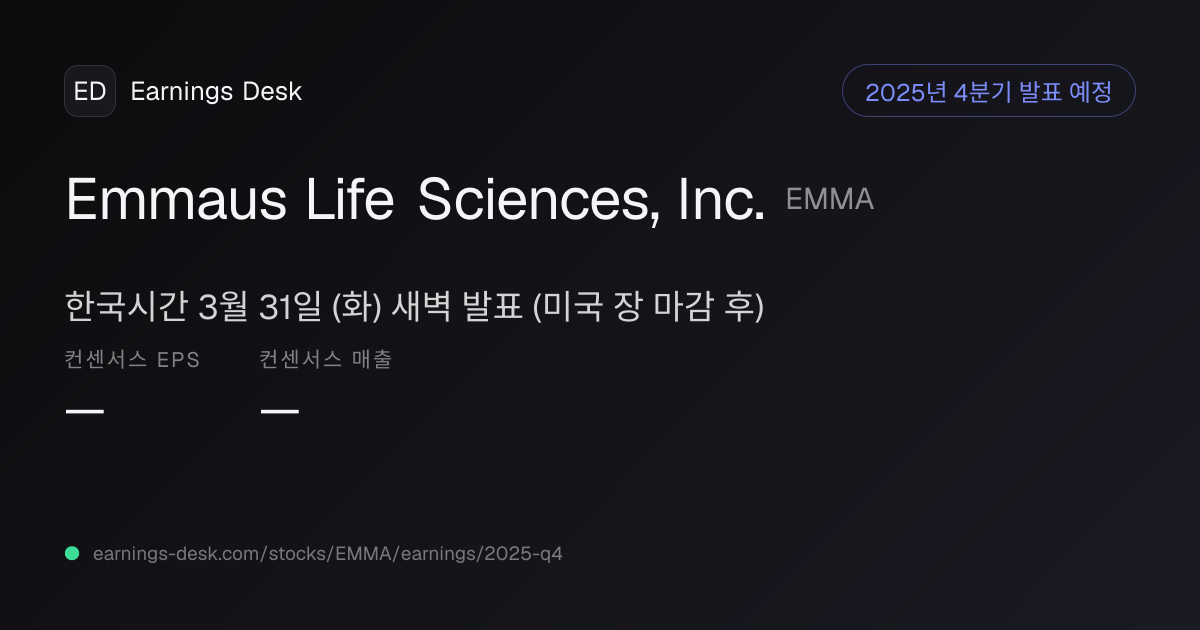Image resolution: width=1200 pixels, height=630 pixels.
Task: Click the dash value under 컨센서스 EPS
Action: point(85,410)
